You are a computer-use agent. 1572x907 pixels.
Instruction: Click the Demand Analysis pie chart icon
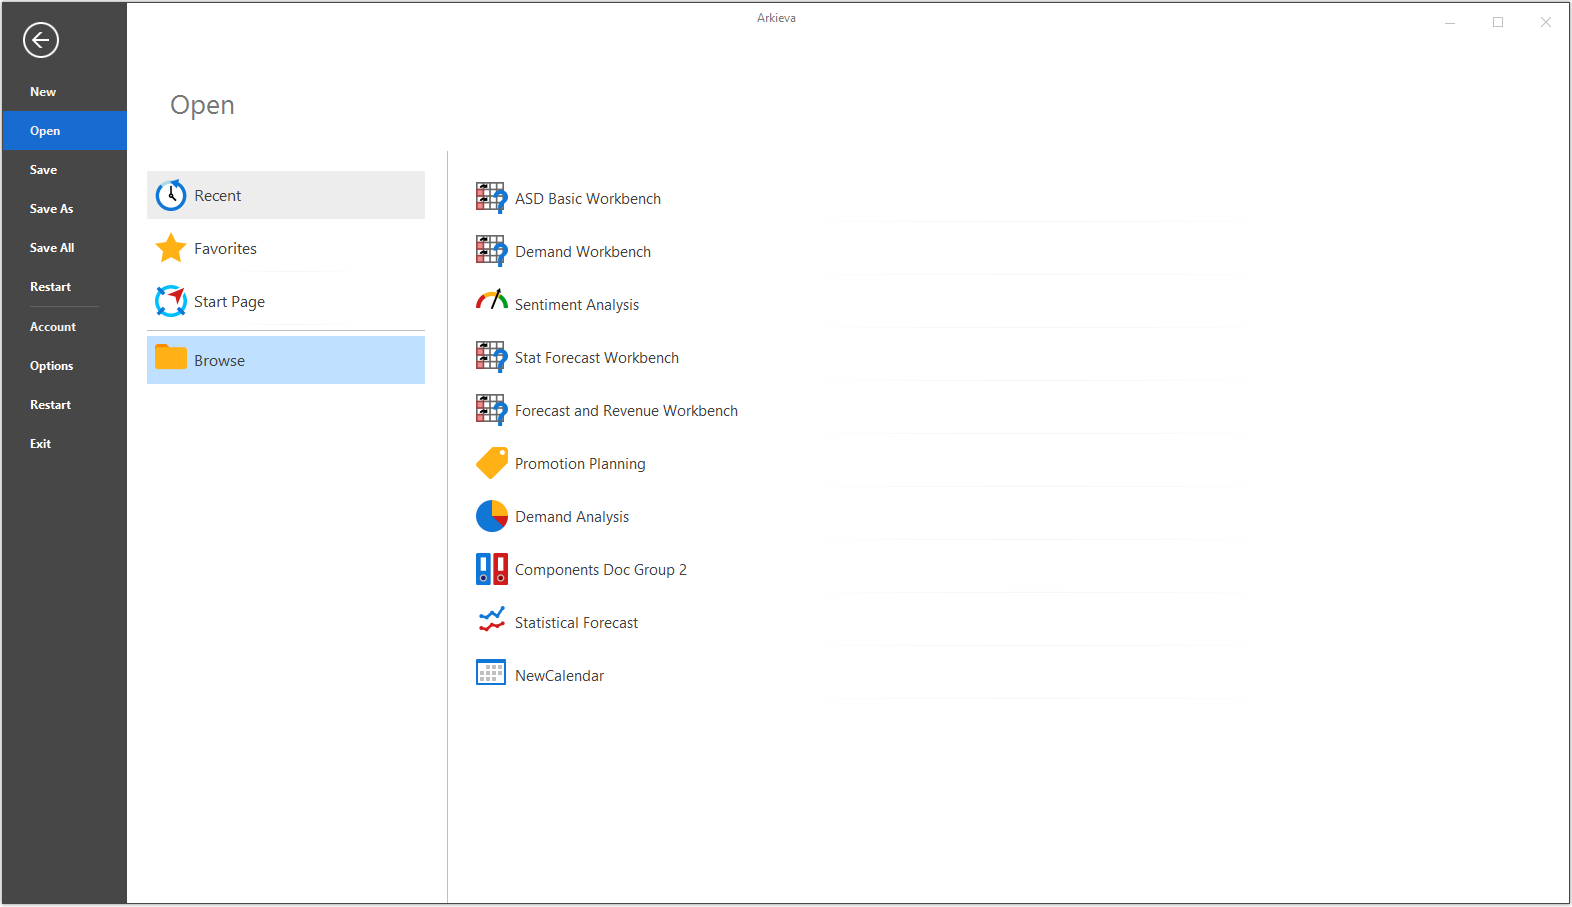pyautogui.click(x=491, y=516)
